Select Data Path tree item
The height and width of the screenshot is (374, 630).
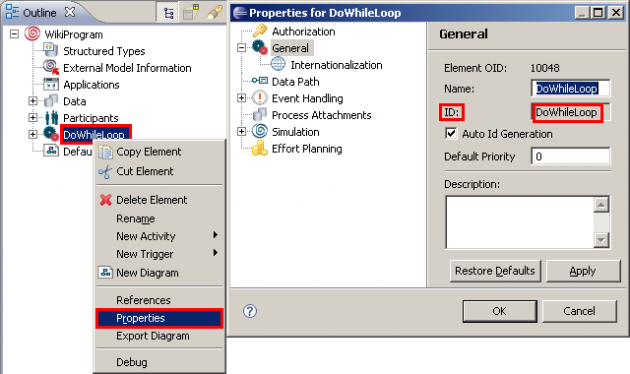pos(295,82)
